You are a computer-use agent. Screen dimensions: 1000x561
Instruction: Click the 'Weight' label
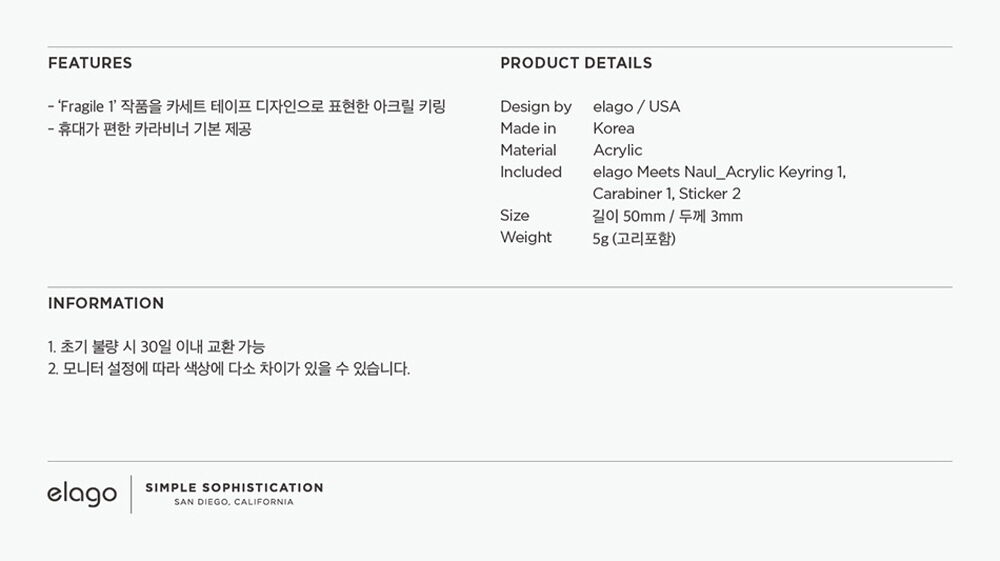point(526,237)
